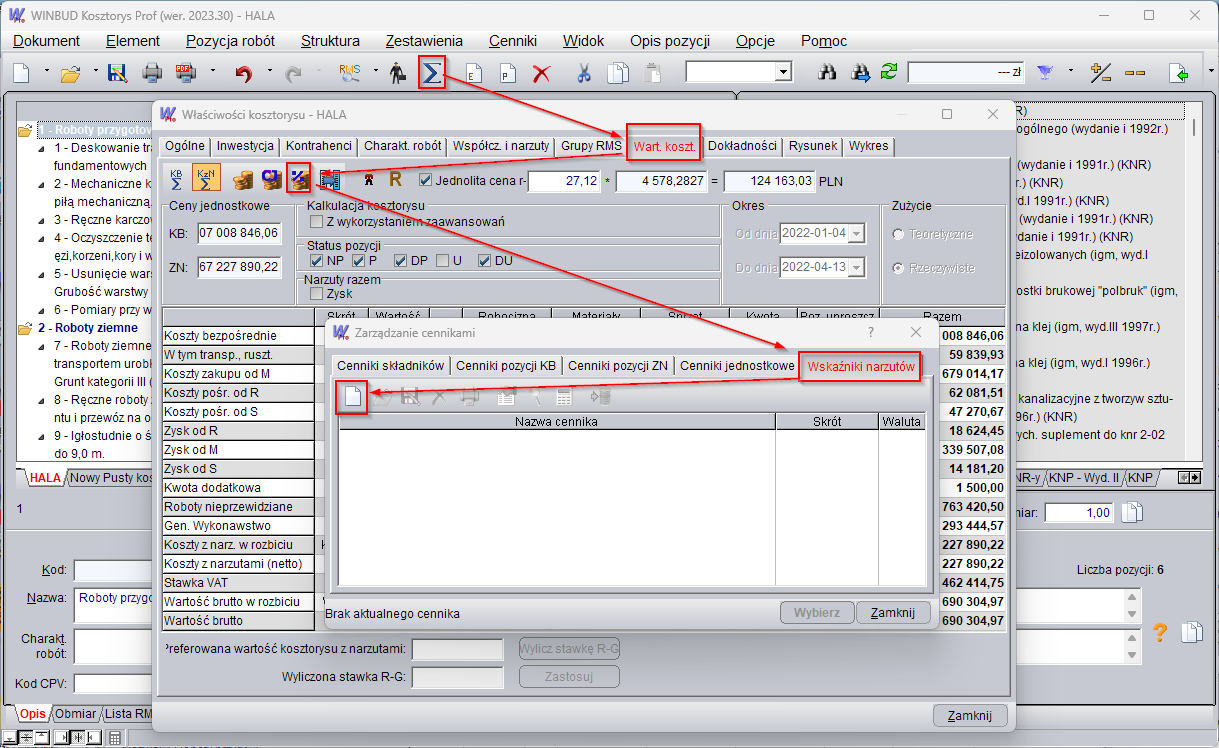Uncheck the NP status checkbox

[x=317, y=261]
